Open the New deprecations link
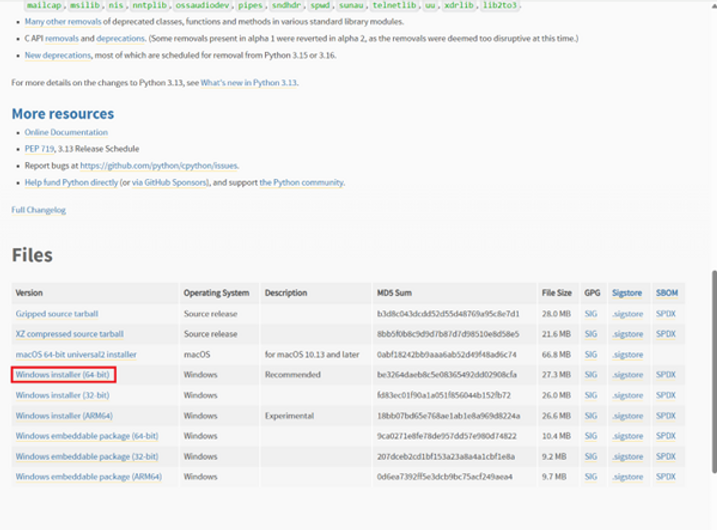717x530 pixels. [x=58, y=55]
